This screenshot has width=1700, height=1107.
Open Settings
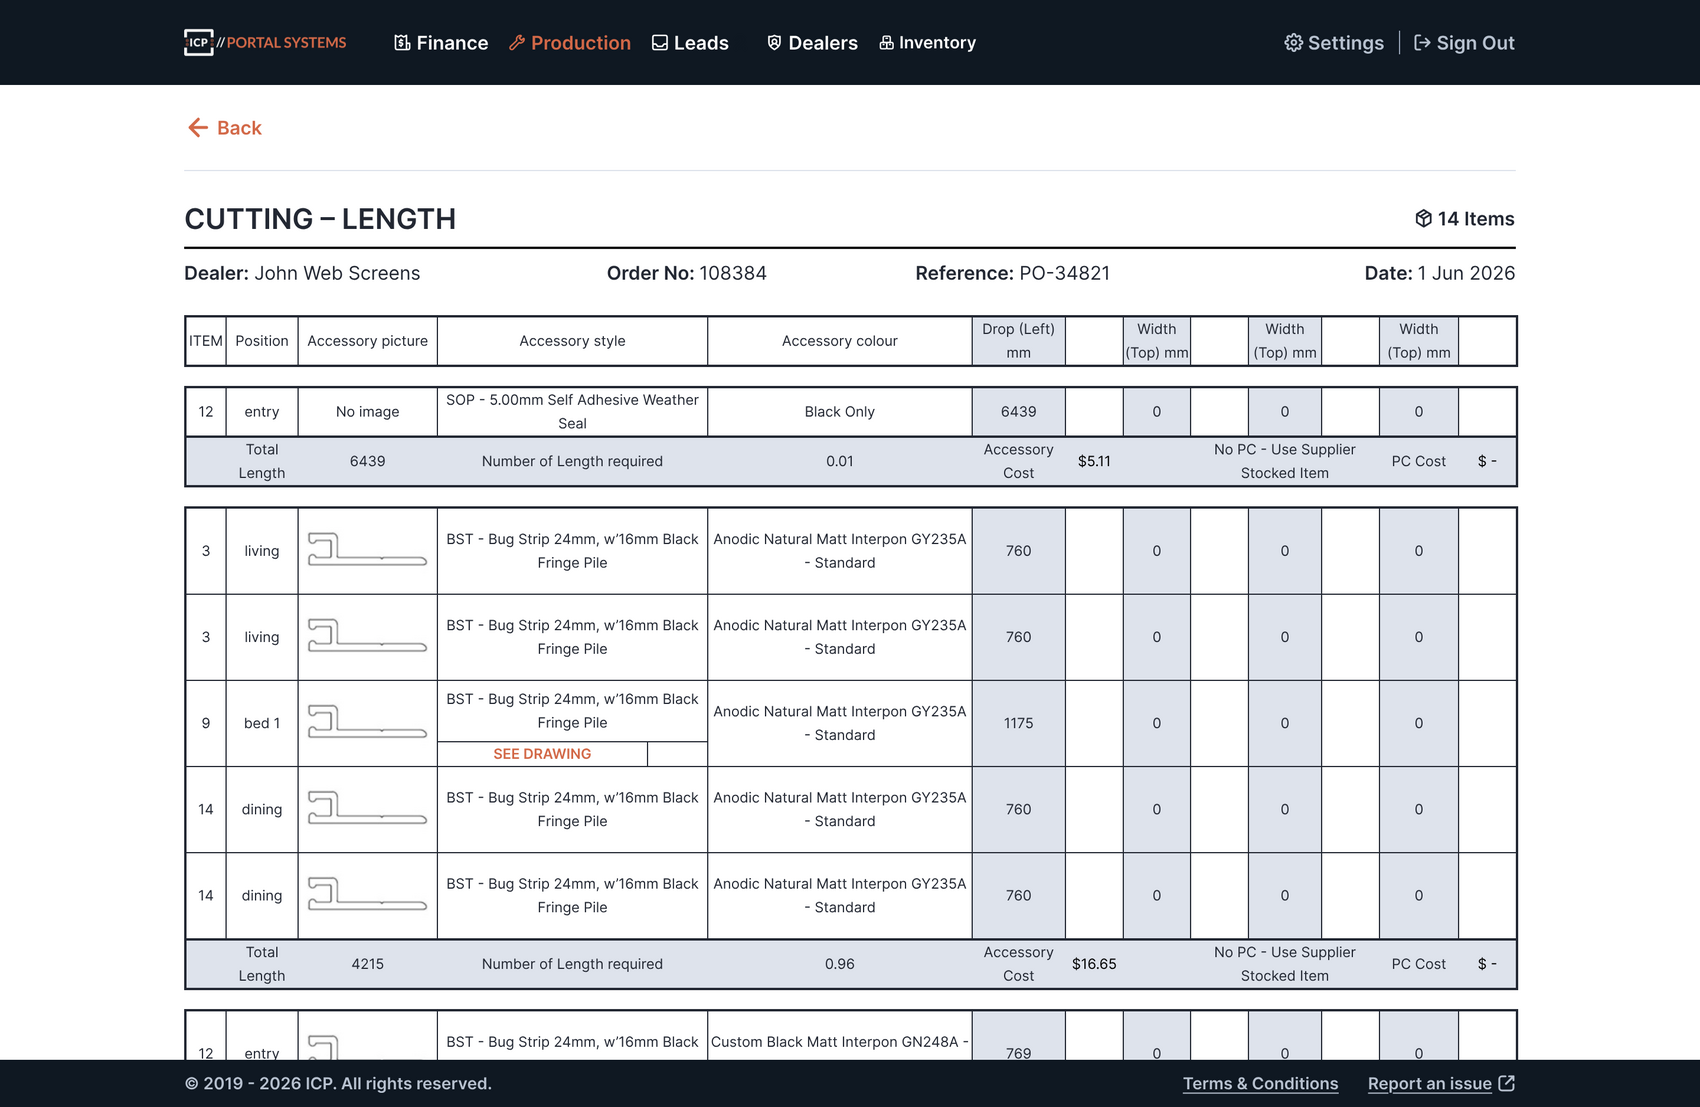pyautogui.click(x=1334, y=43)
